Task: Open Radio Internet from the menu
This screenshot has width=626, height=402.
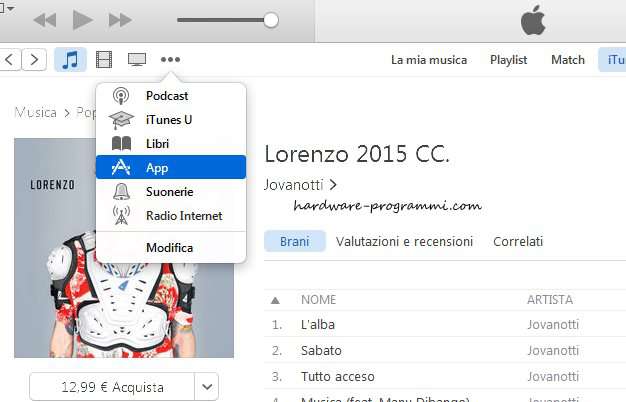Action: tap(171, 216)
